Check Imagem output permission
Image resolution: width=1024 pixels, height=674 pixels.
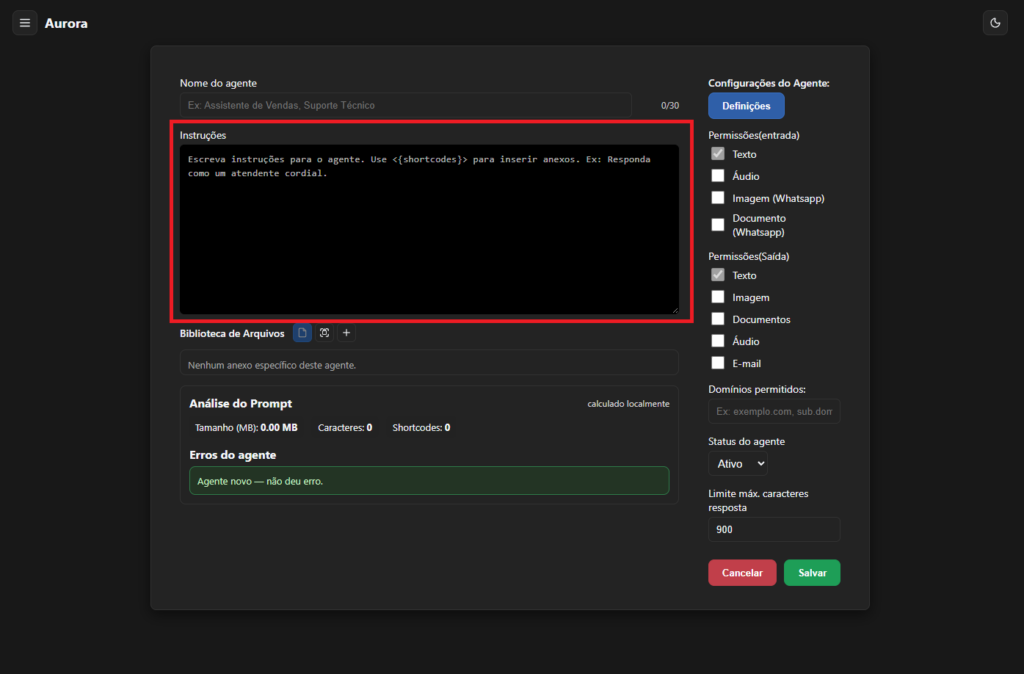pos(717,297)
